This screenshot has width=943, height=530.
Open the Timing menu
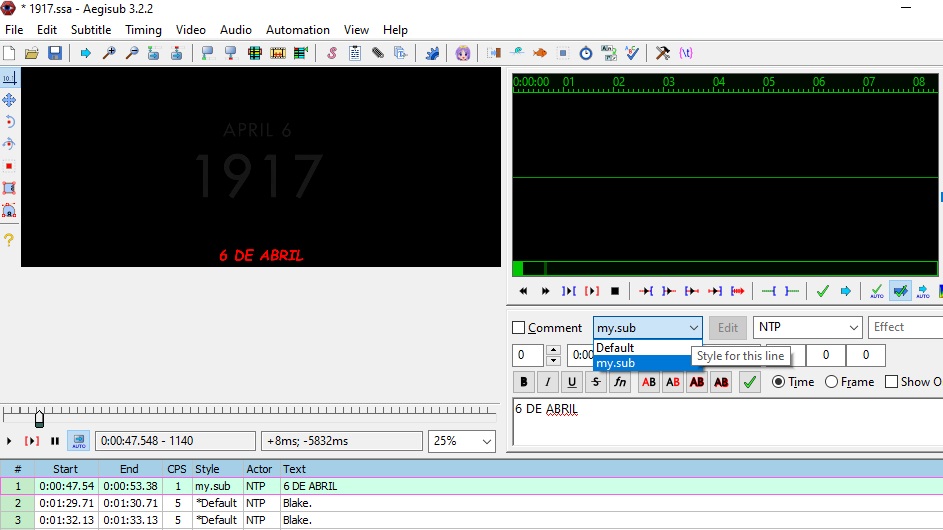143,29
